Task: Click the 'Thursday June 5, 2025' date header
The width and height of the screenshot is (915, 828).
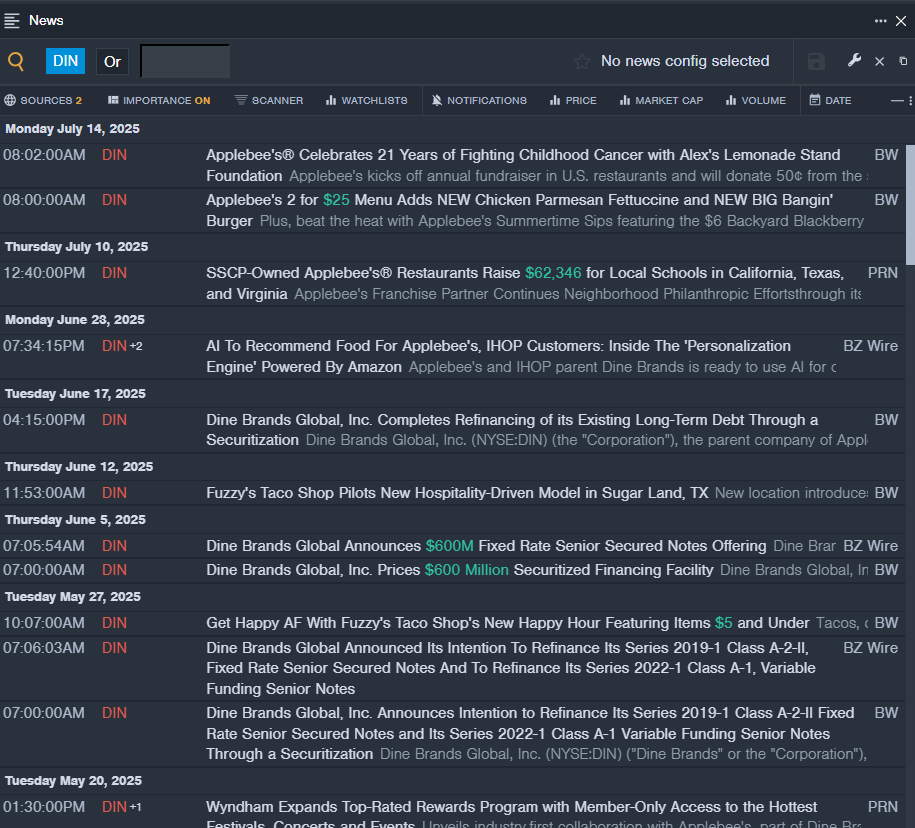Action: pos(75,520)
